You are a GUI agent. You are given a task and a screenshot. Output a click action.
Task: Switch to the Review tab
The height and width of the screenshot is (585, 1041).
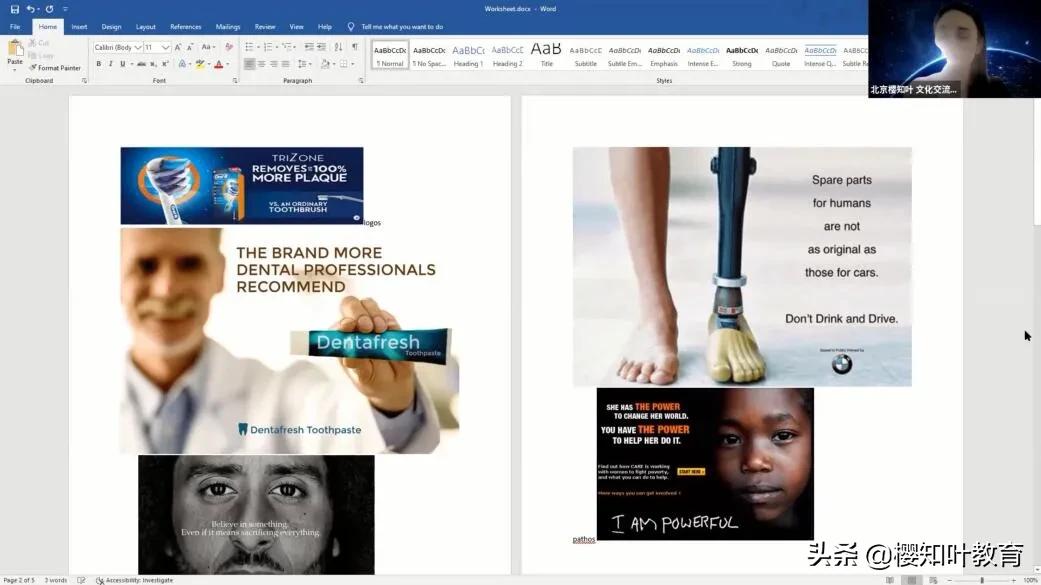click(x=265, y=27)
